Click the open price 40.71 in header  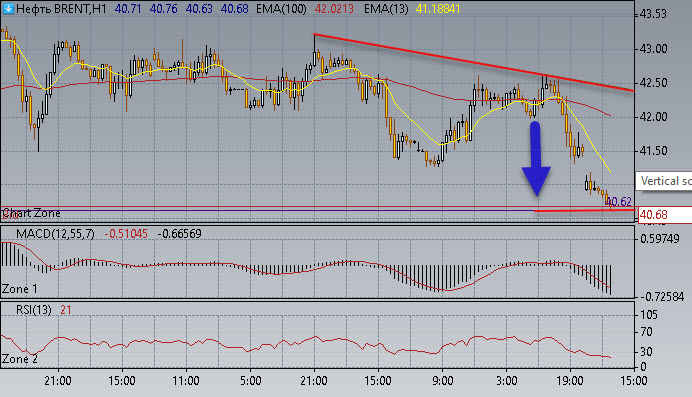point(128,9)
